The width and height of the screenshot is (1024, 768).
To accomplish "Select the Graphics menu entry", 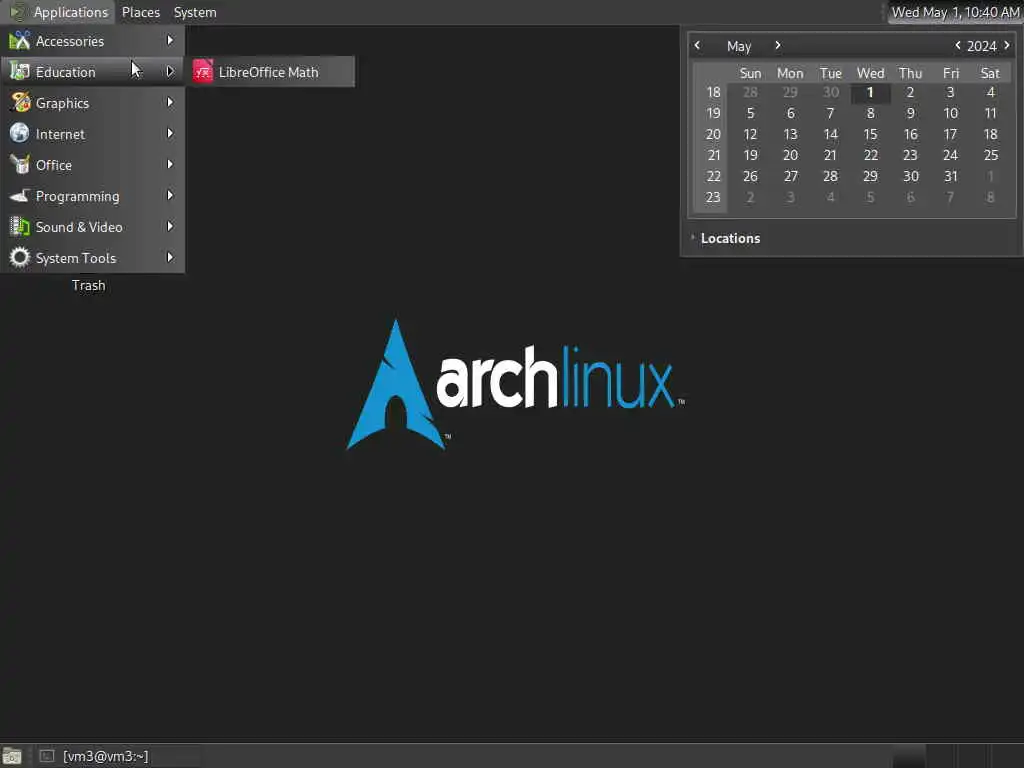I will click(93, 103).
